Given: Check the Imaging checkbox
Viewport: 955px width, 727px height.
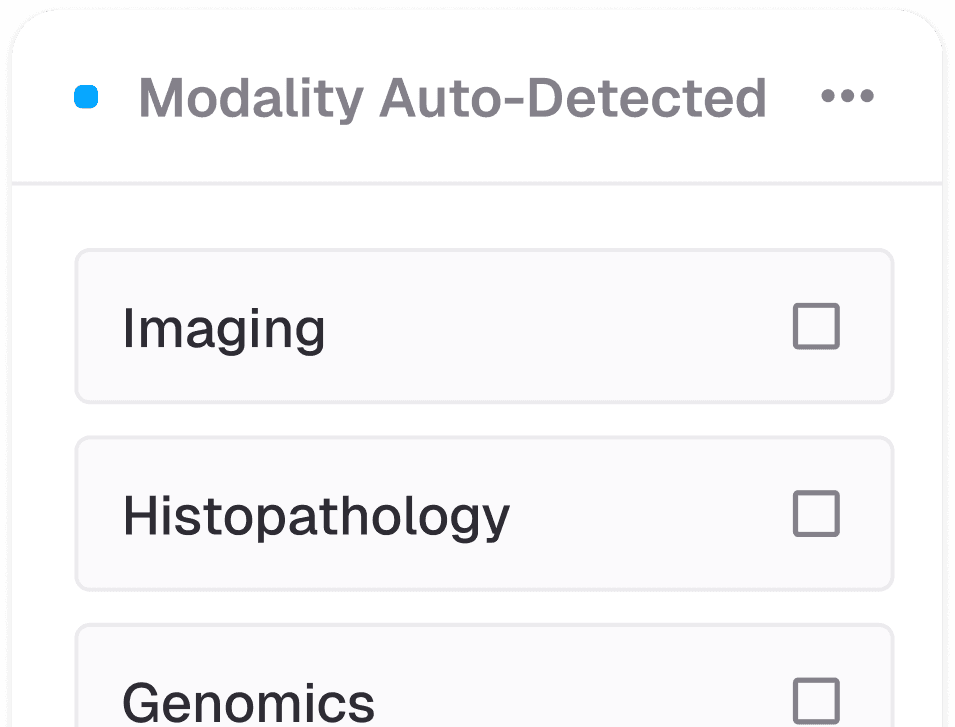Looking at the screenshot, I should pos(816,327).
